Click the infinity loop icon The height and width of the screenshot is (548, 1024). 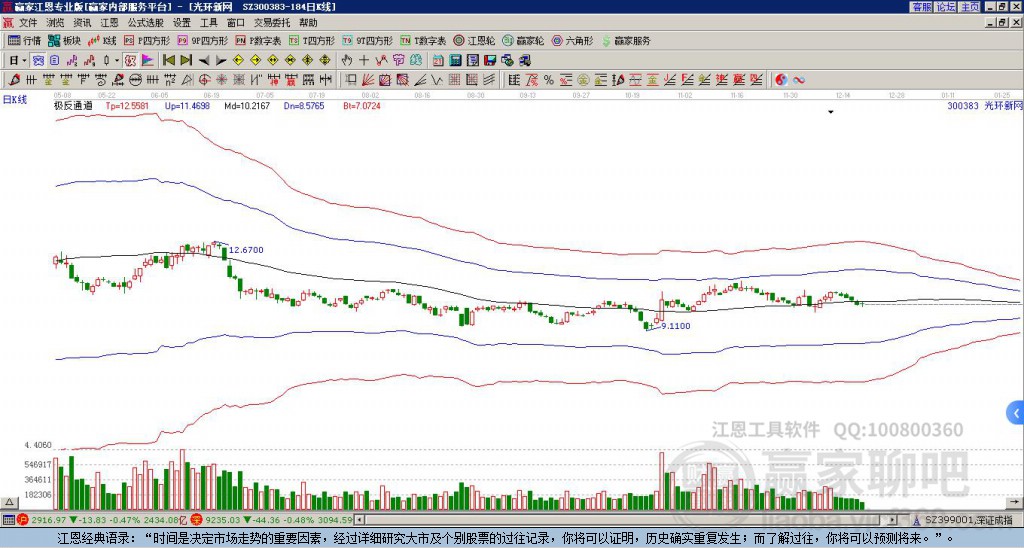click(x=798, y=80)
